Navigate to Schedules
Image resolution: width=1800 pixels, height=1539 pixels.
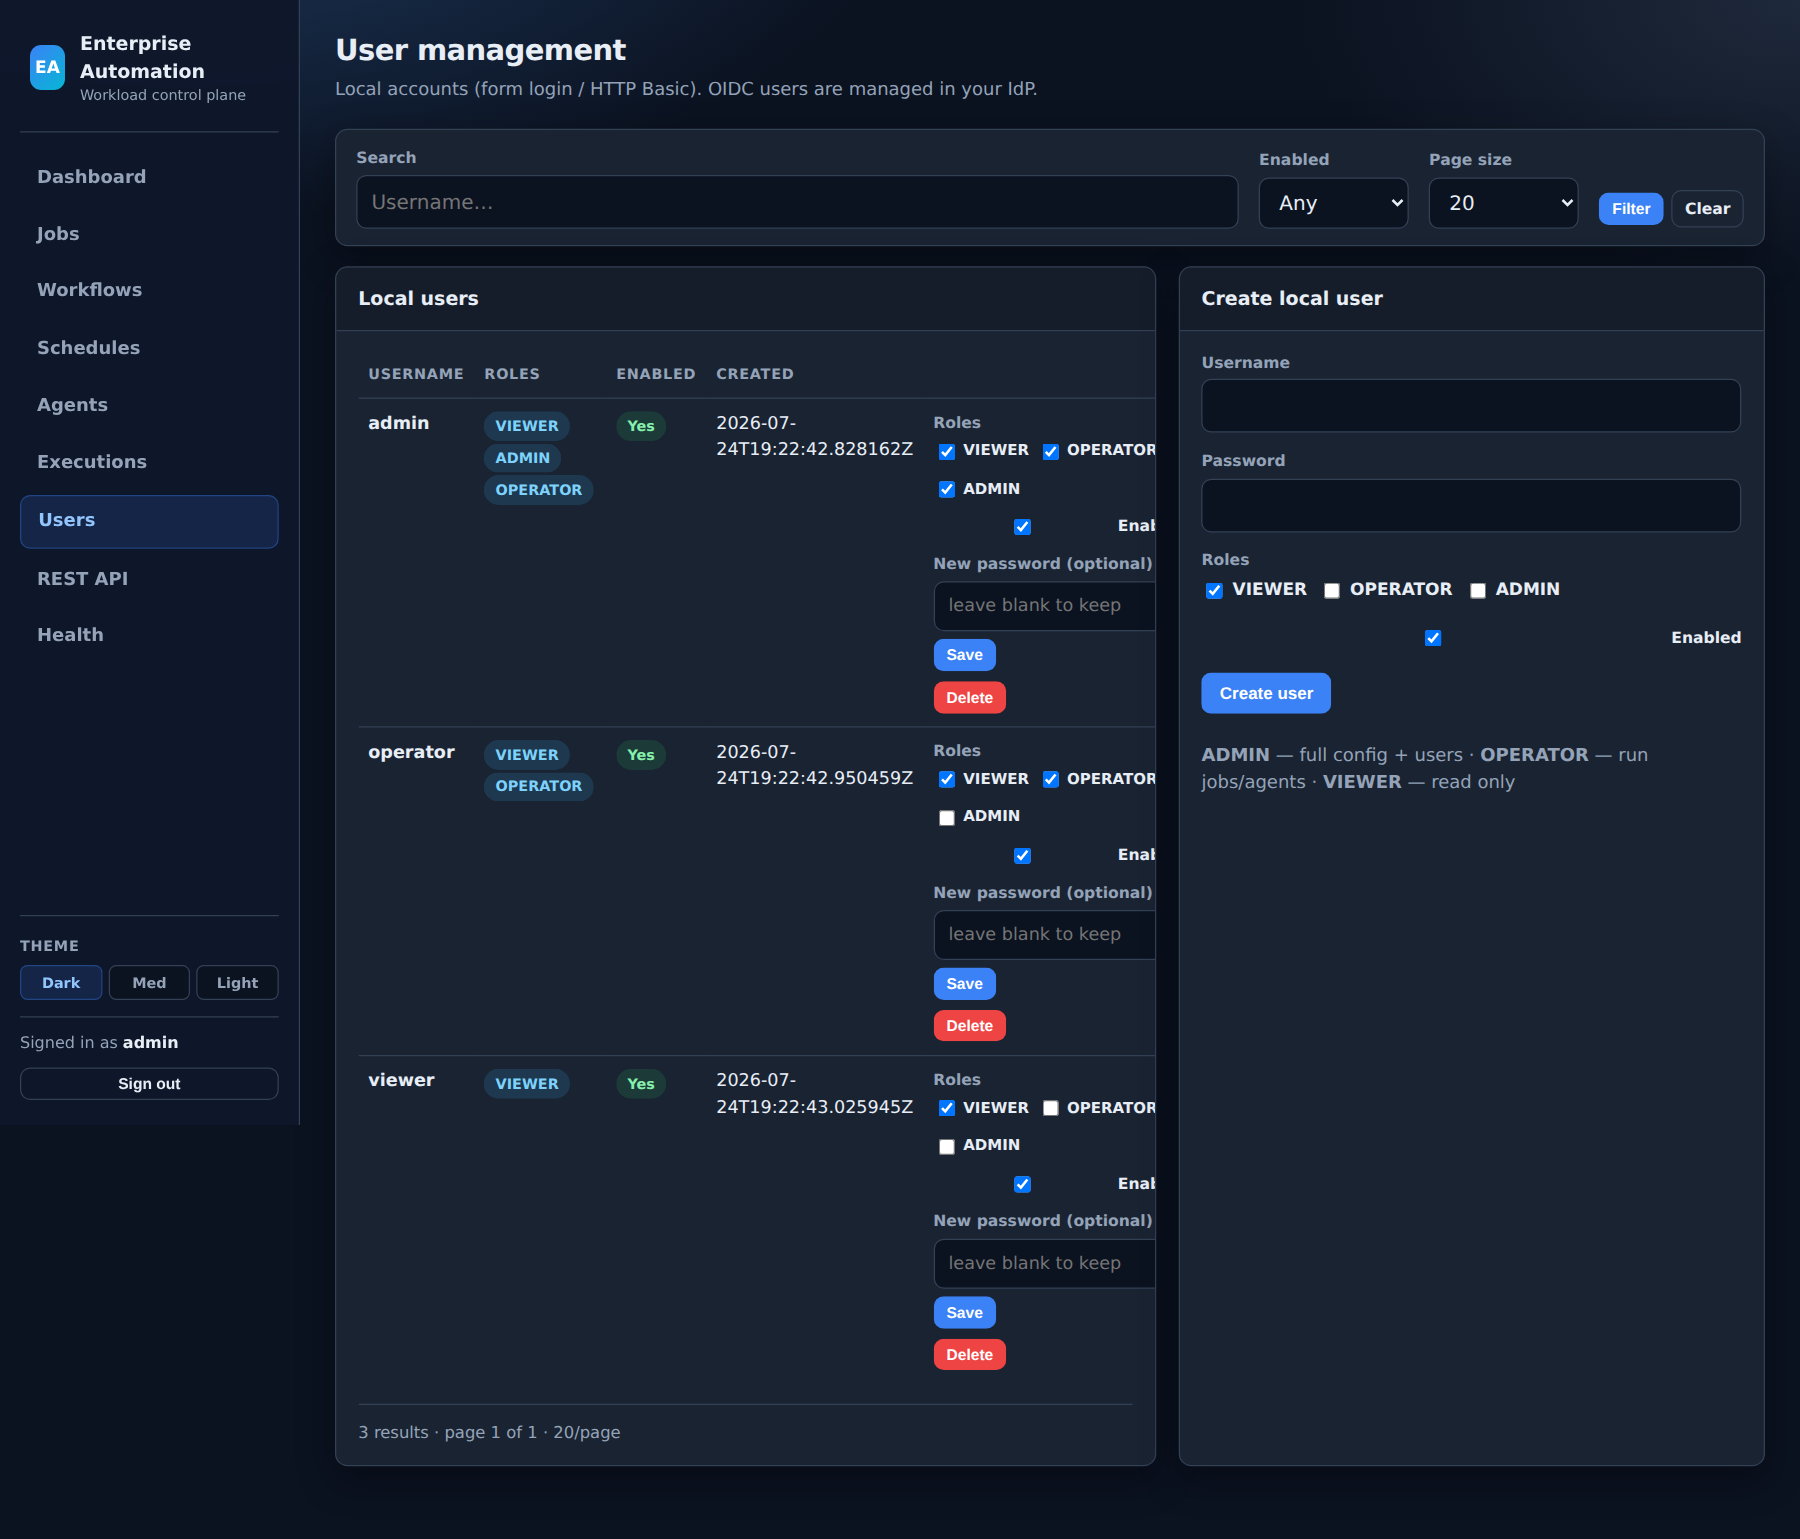coord(149,348)
